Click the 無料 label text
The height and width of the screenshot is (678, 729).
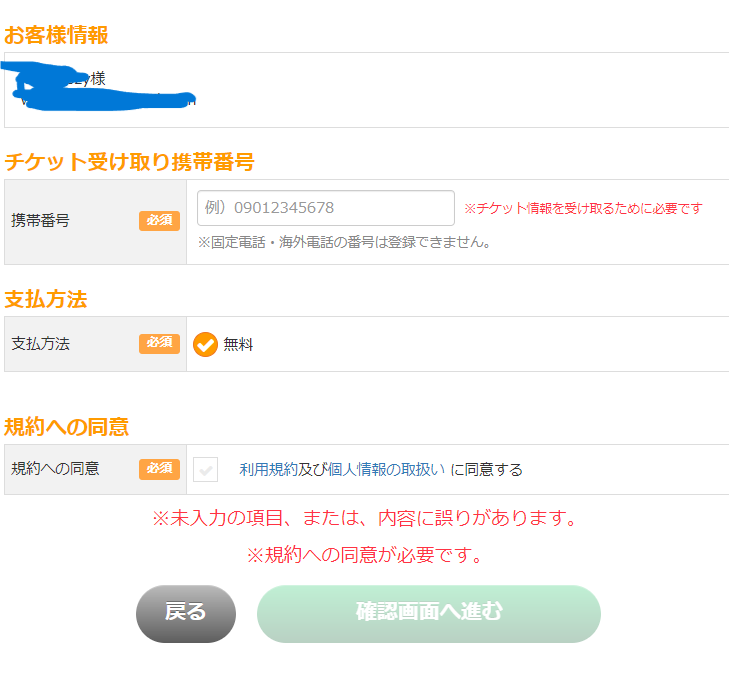(x=238, y=345)
